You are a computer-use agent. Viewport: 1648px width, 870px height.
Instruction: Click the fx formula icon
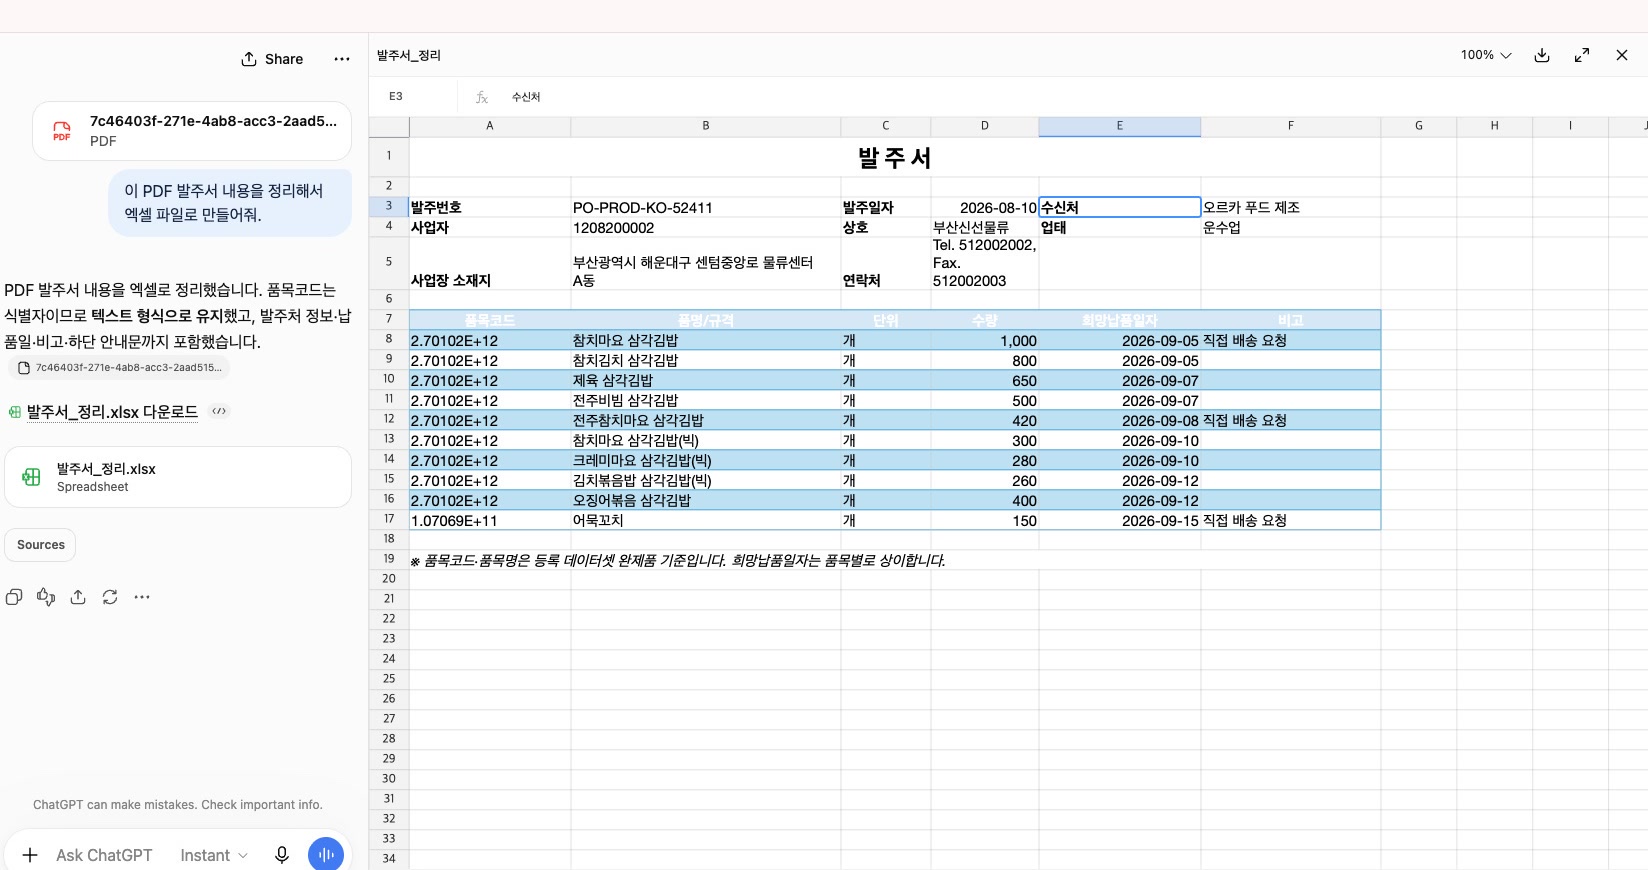pos(482,97)
